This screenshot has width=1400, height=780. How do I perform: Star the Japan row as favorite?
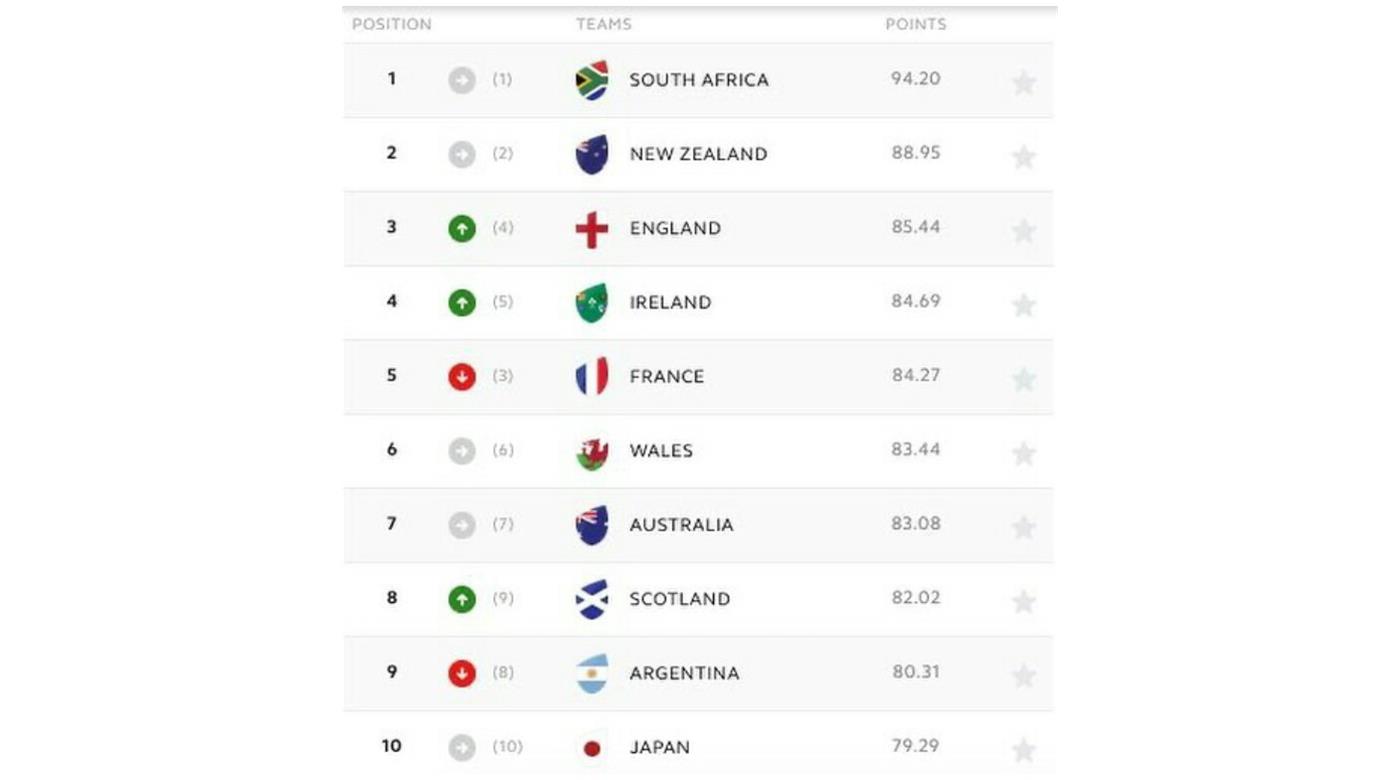pos(1023,748)
